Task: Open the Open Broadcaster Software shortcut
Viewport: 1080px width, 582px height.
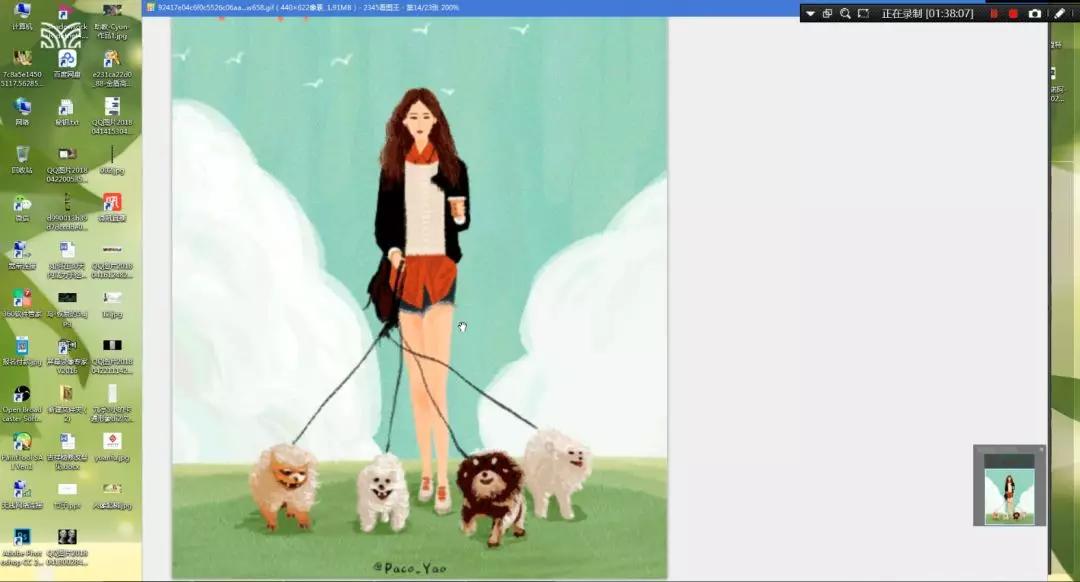Action: (x=22, y=404)
